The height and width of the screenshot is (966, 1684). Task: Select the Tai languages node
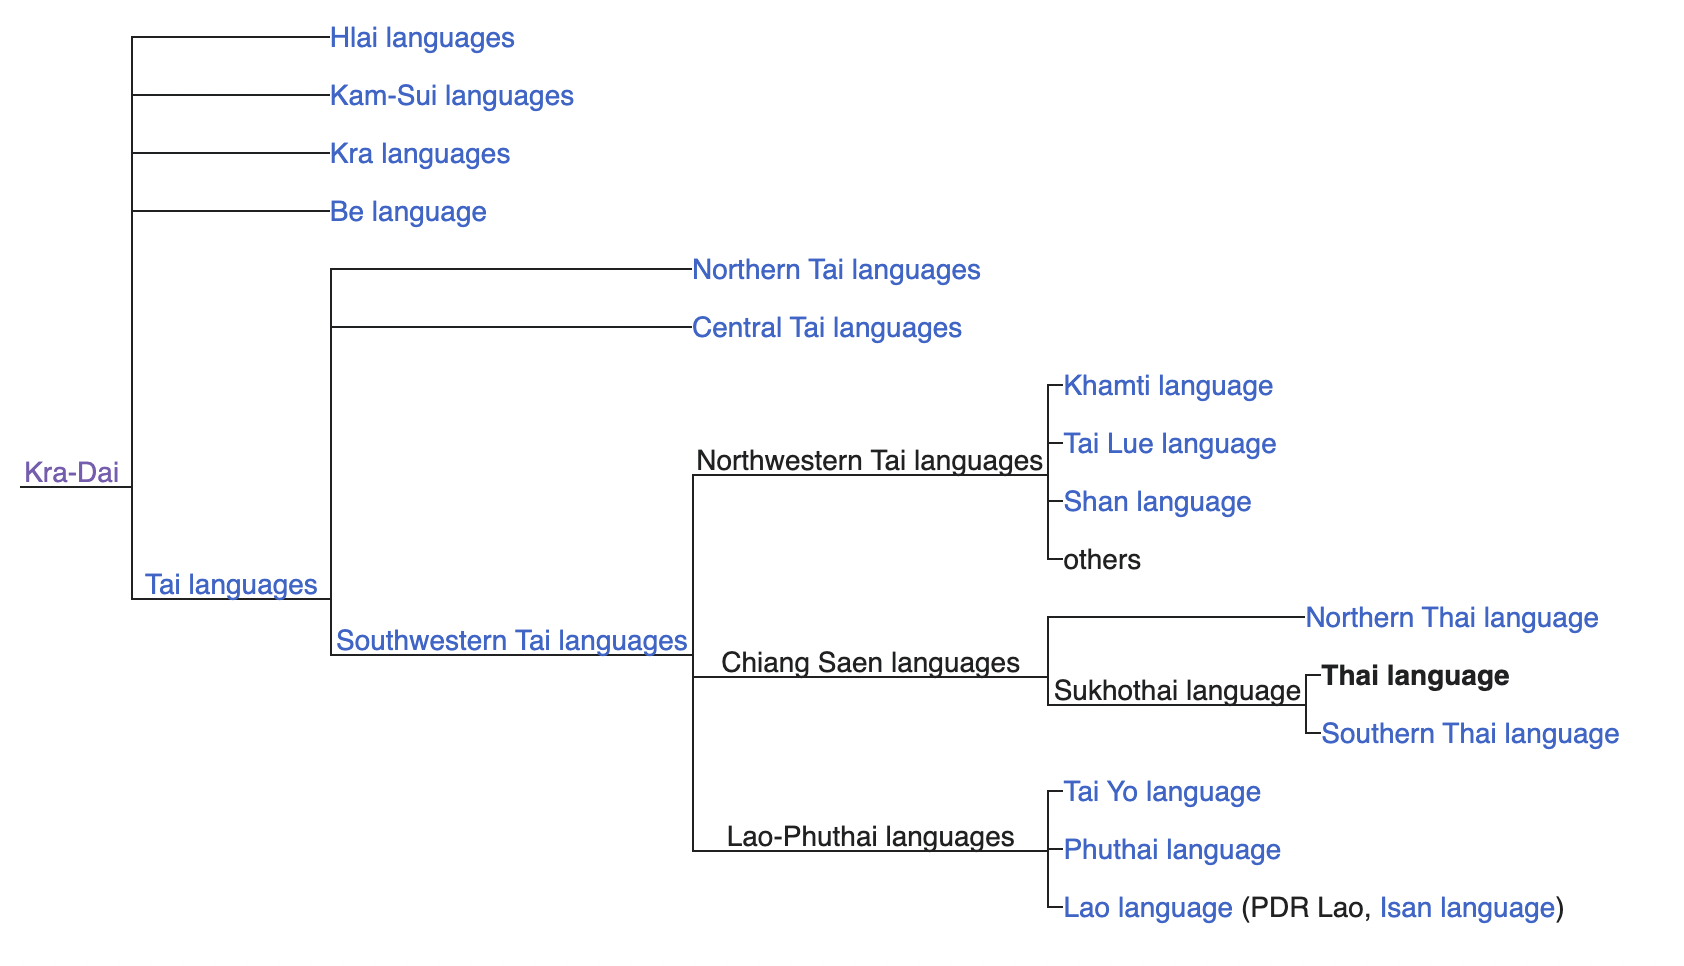pyautogui.click(x=231, y=585)
